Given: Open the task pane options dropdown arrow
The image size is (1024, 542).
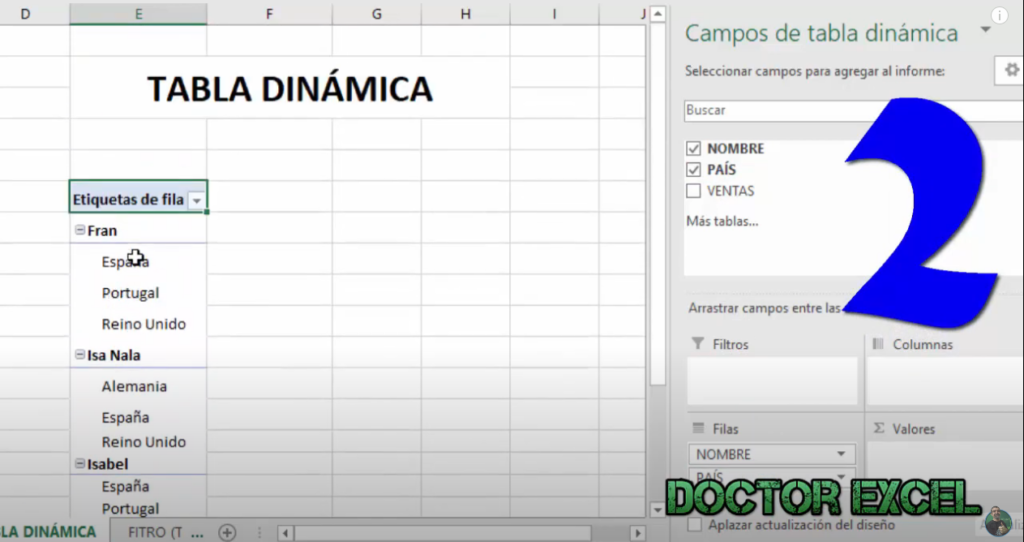Looking at the screenshot, I should coord(986,30).
